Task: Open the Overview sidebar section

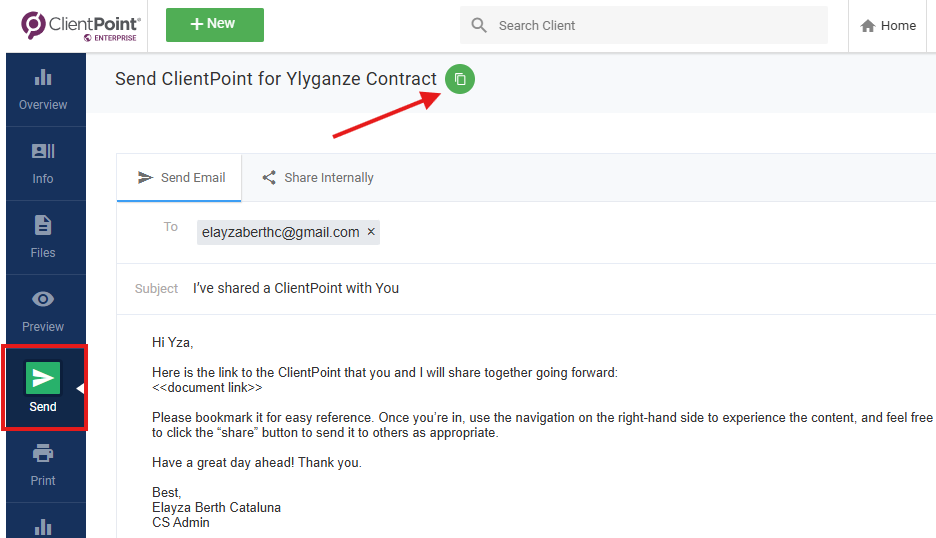Action: click(x=43, y=90)
